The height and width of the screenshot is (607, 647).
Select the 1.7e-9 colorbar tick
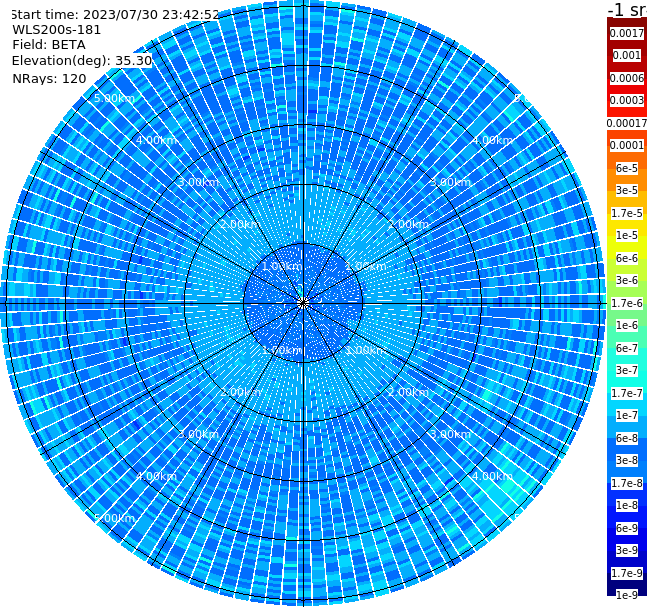point(627,573)
